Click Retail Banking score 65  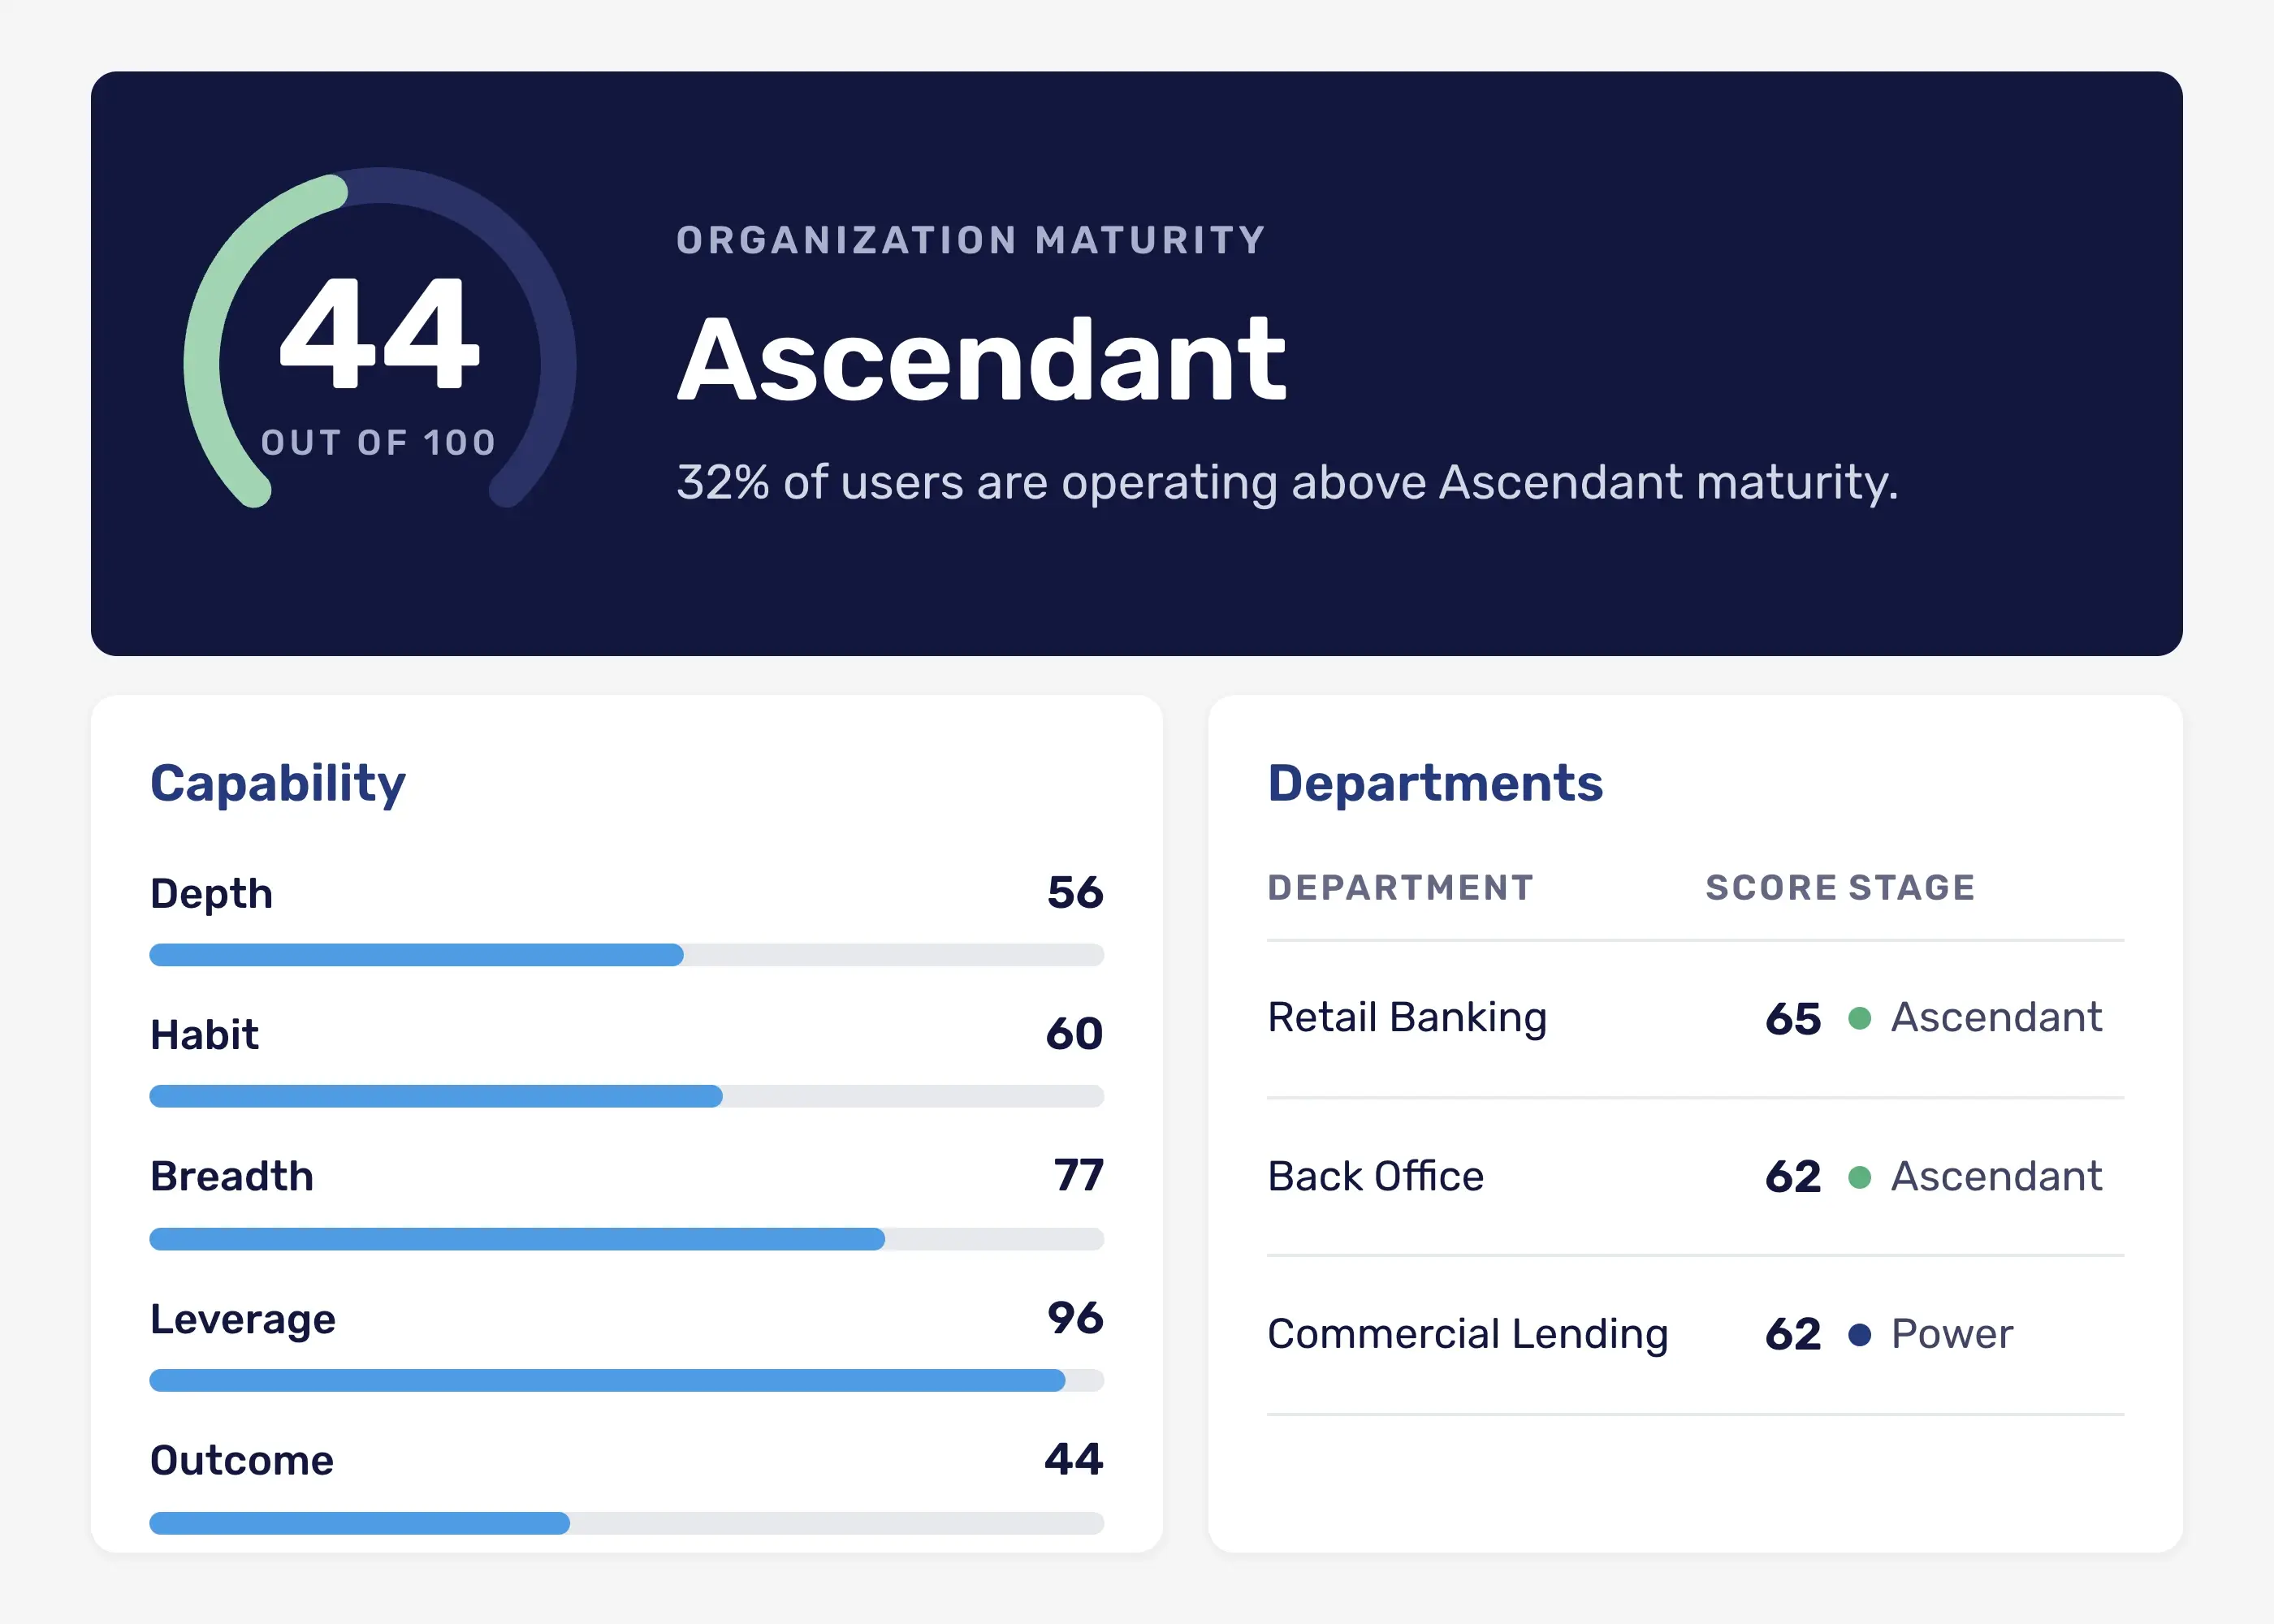pos(1793,1020)
